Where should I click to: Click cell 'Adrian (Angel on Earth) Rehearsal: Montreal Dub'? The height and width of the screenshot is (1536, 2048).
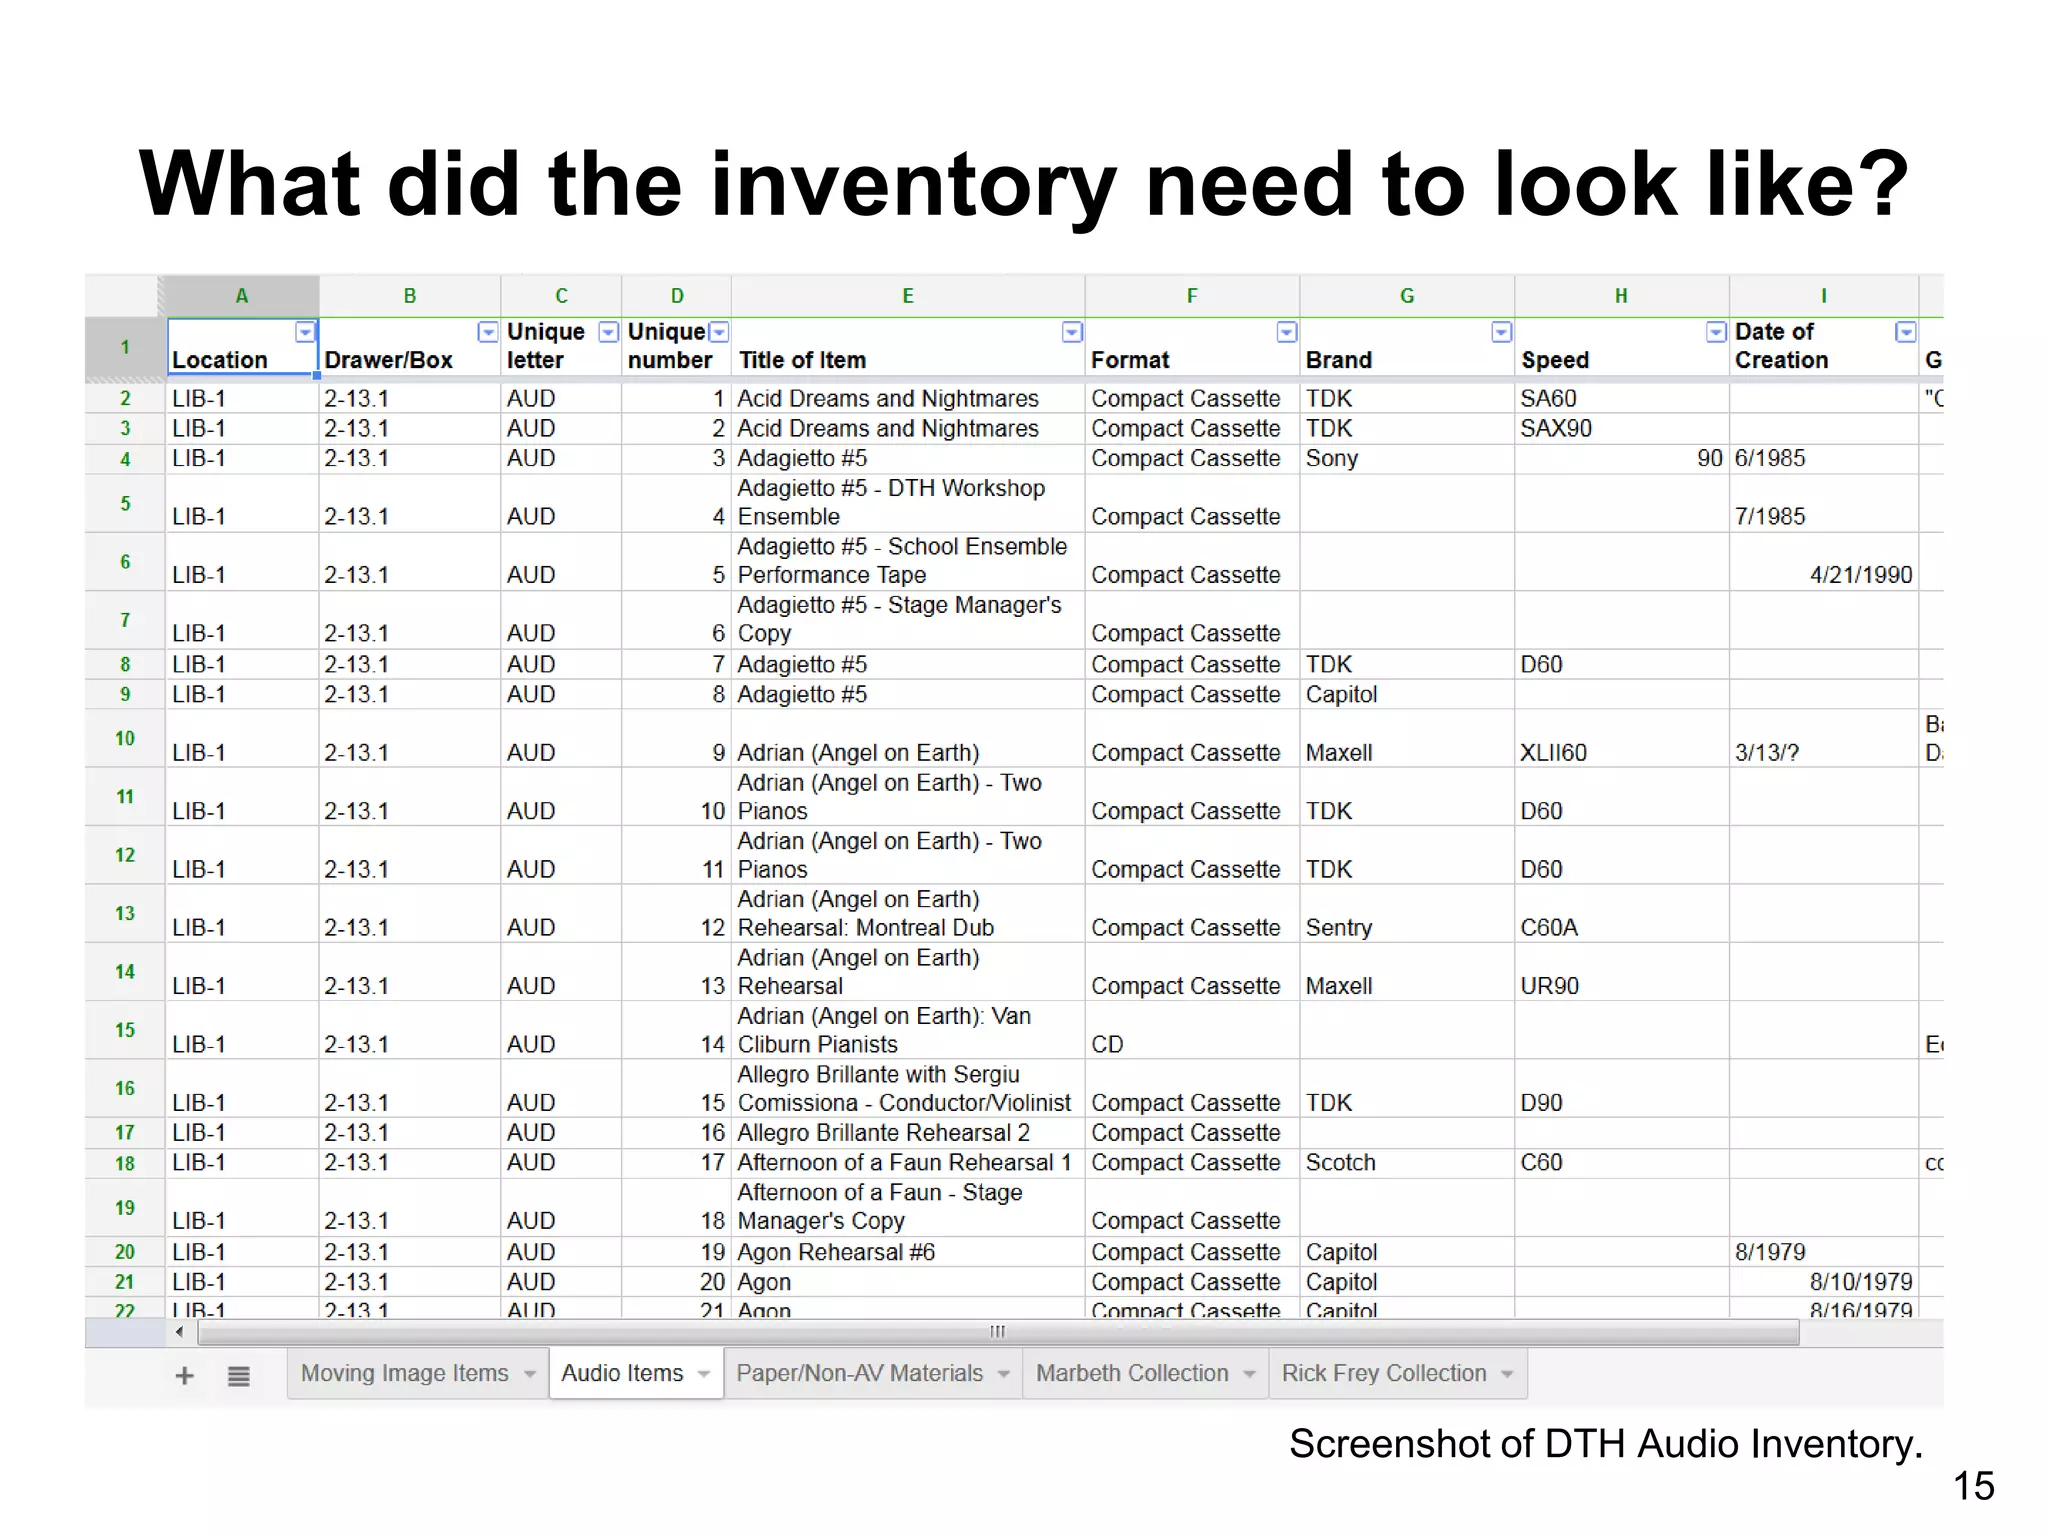coord(908,913)
